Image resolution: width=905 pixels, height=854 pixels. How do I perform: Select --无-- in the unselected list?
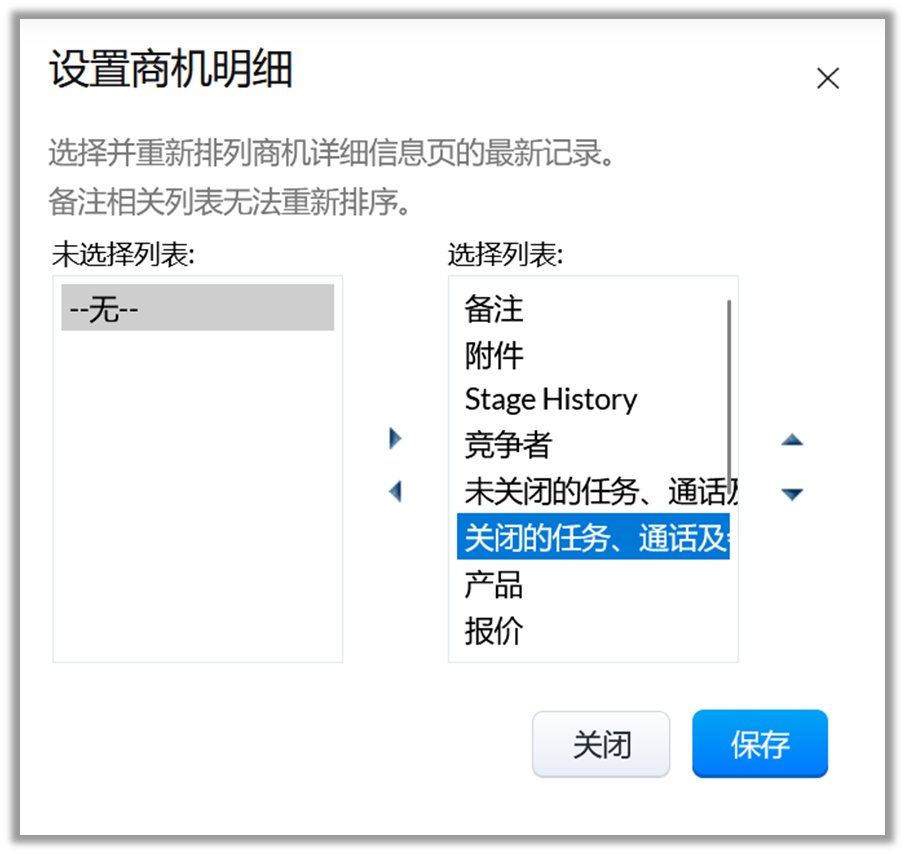click(197, 309)
